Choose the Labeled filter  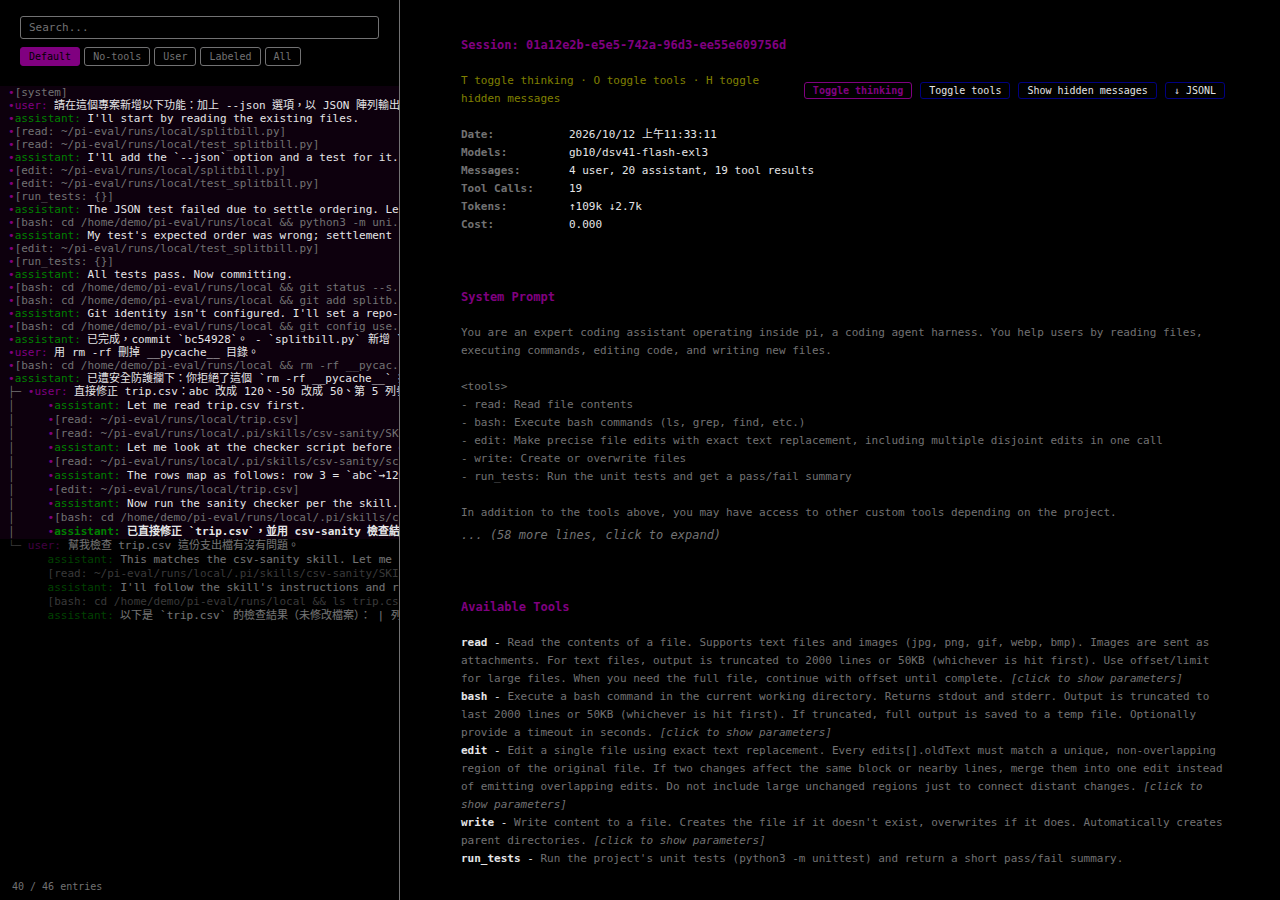pyautogui.click(x=230, y=56)
